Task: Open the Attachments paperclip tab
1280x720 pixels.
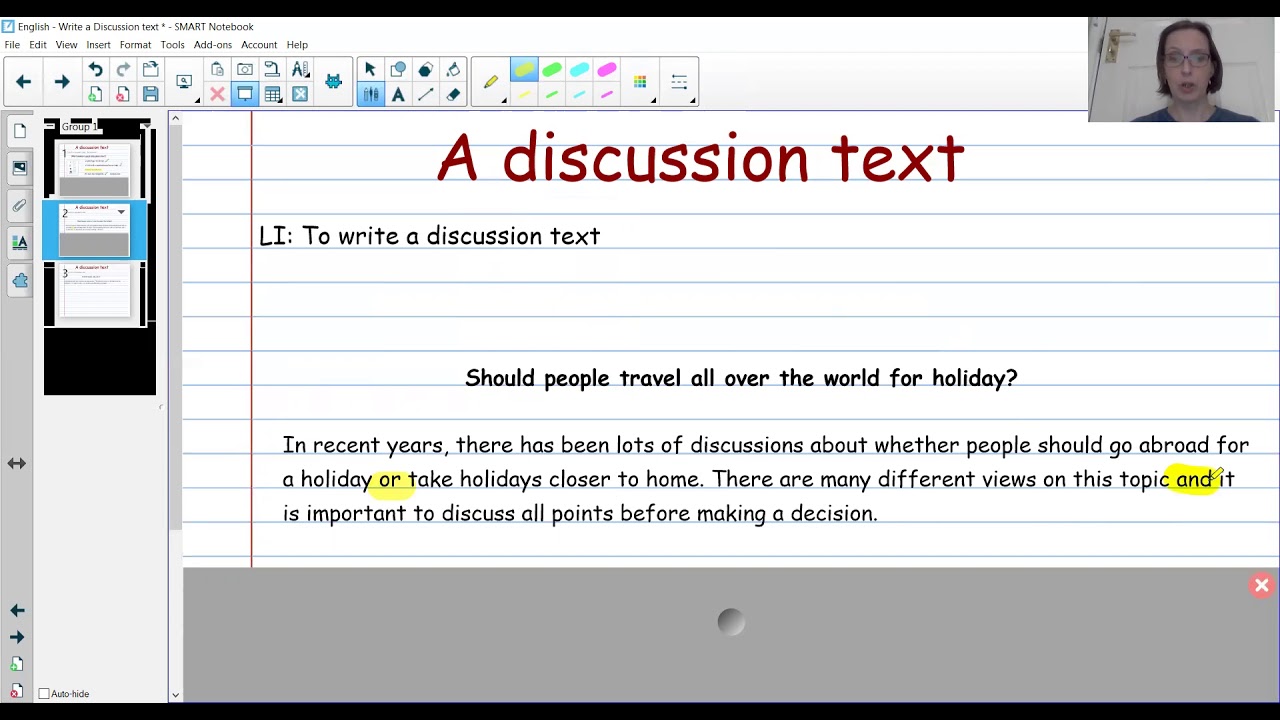Action: click(19, 205)
